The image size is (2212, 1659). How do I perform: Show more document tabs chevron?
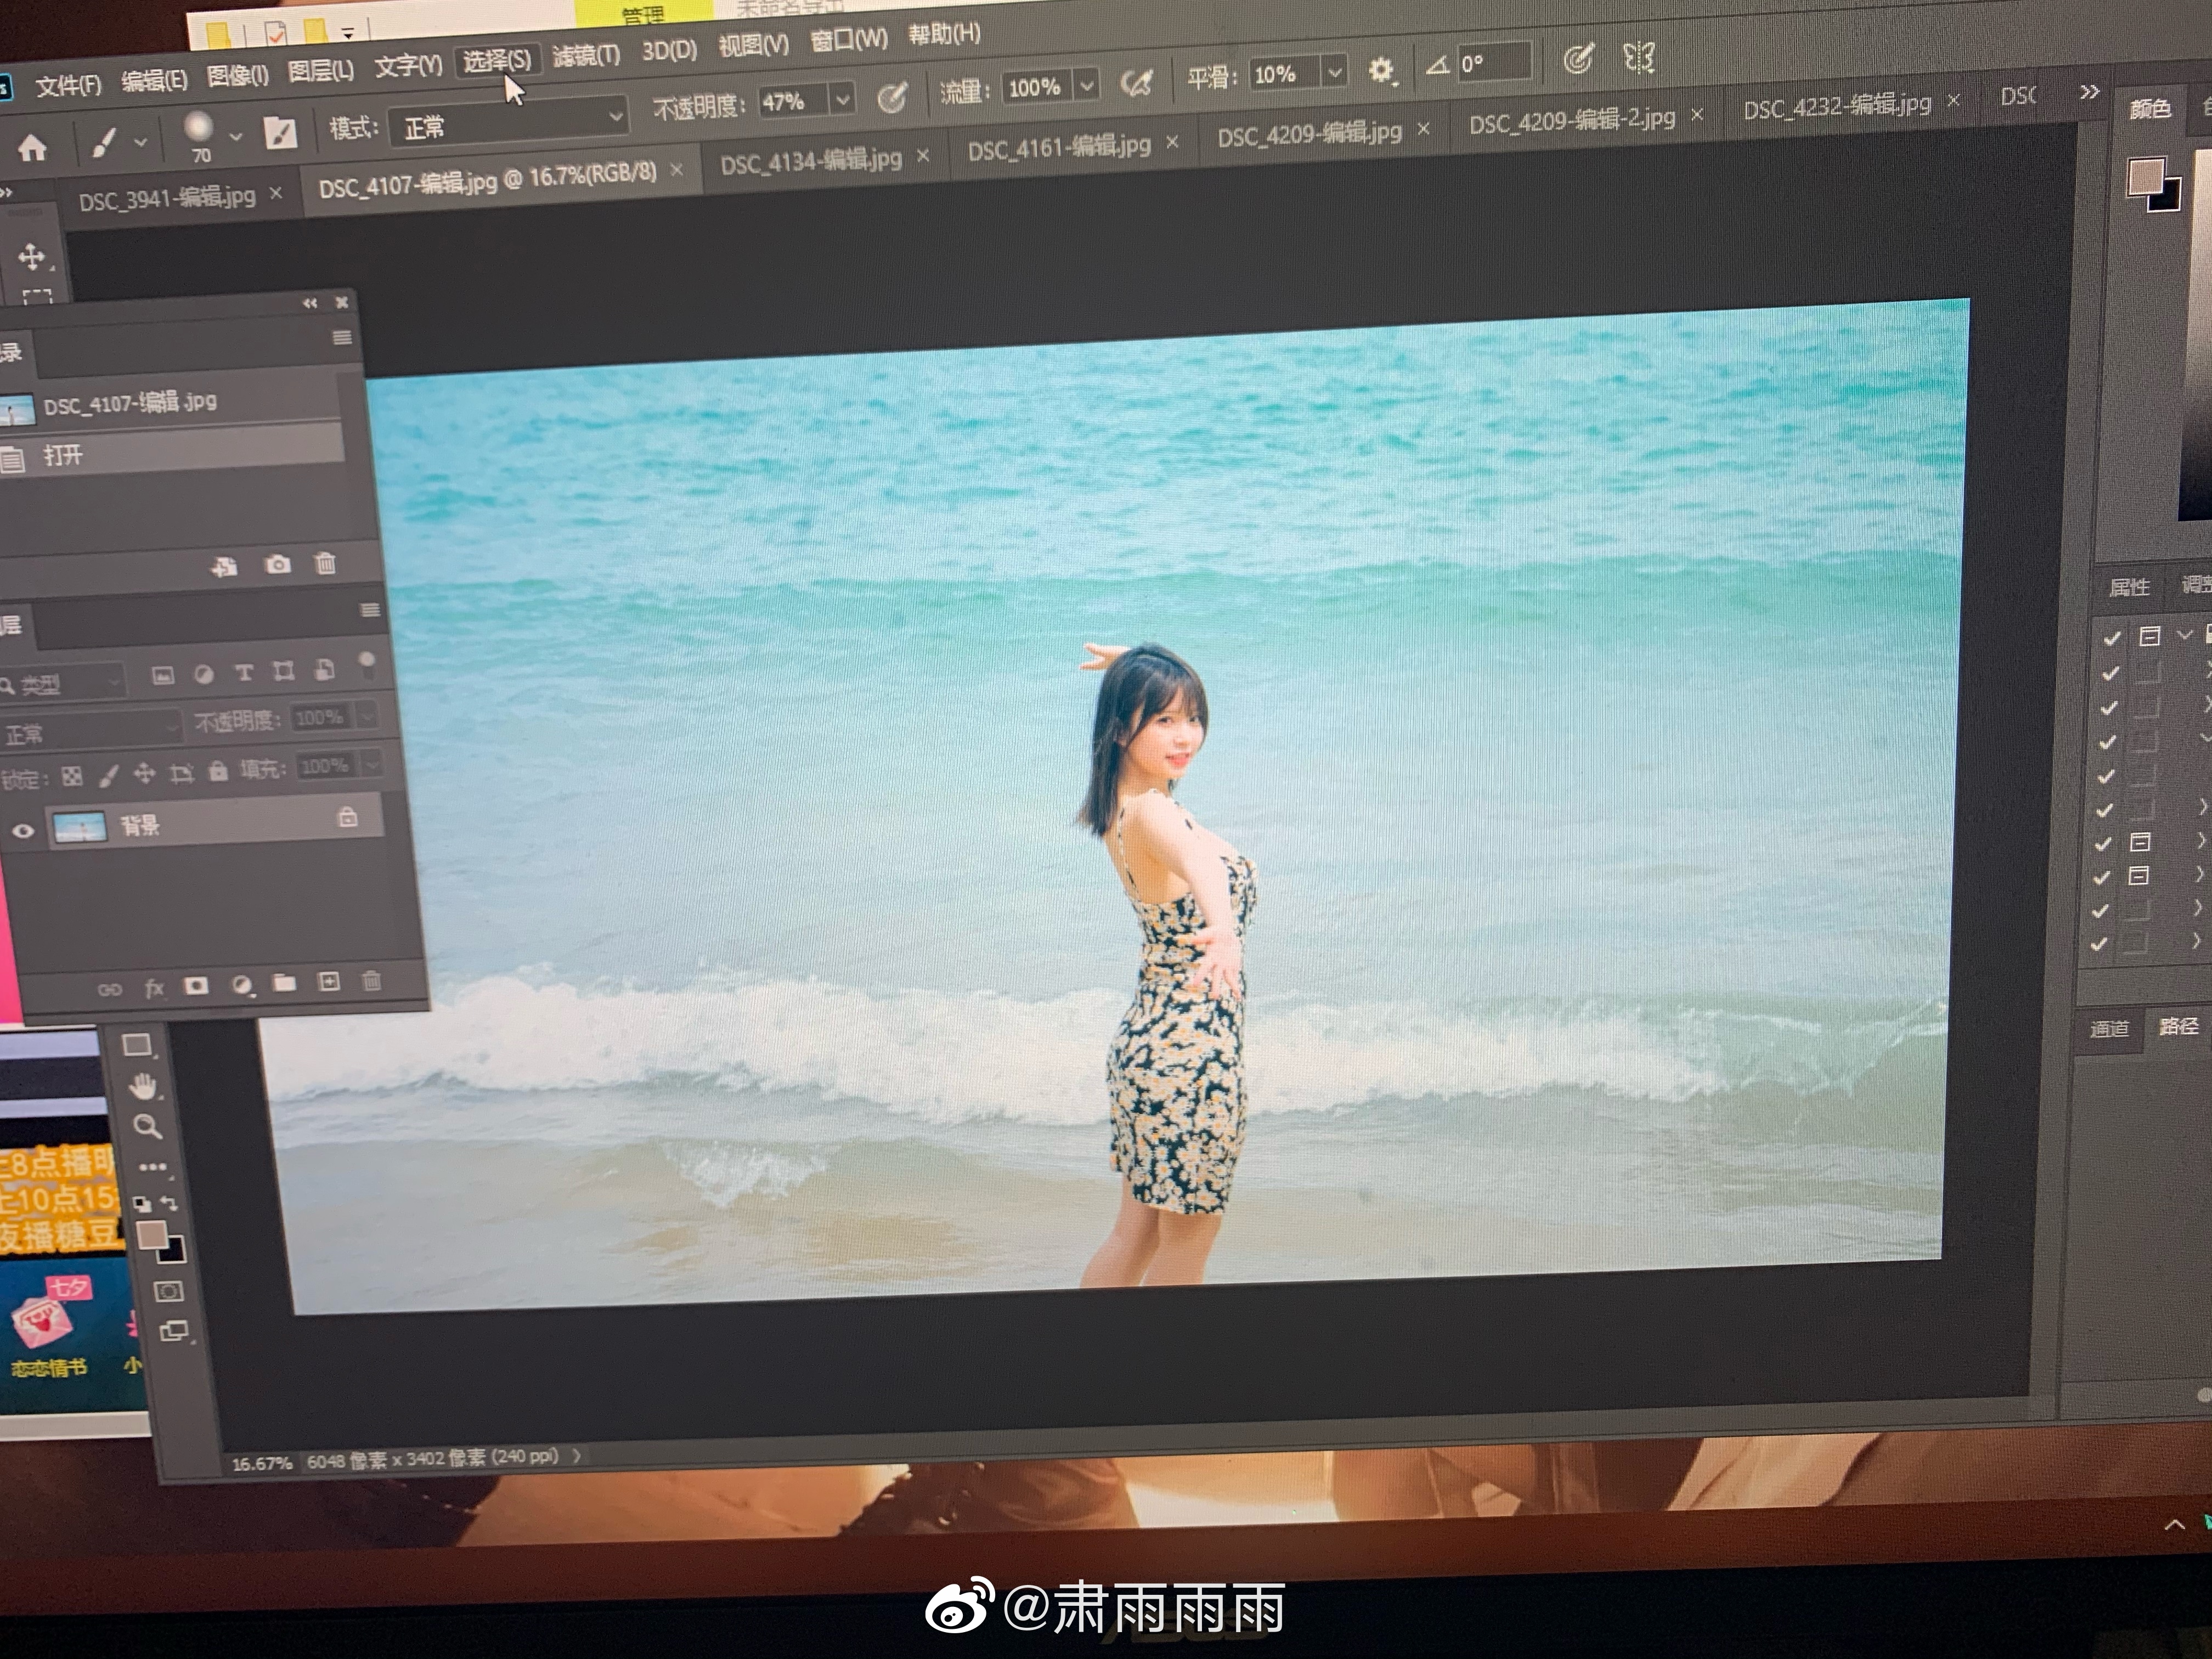pyautogui.click(x=2089, y=92)
